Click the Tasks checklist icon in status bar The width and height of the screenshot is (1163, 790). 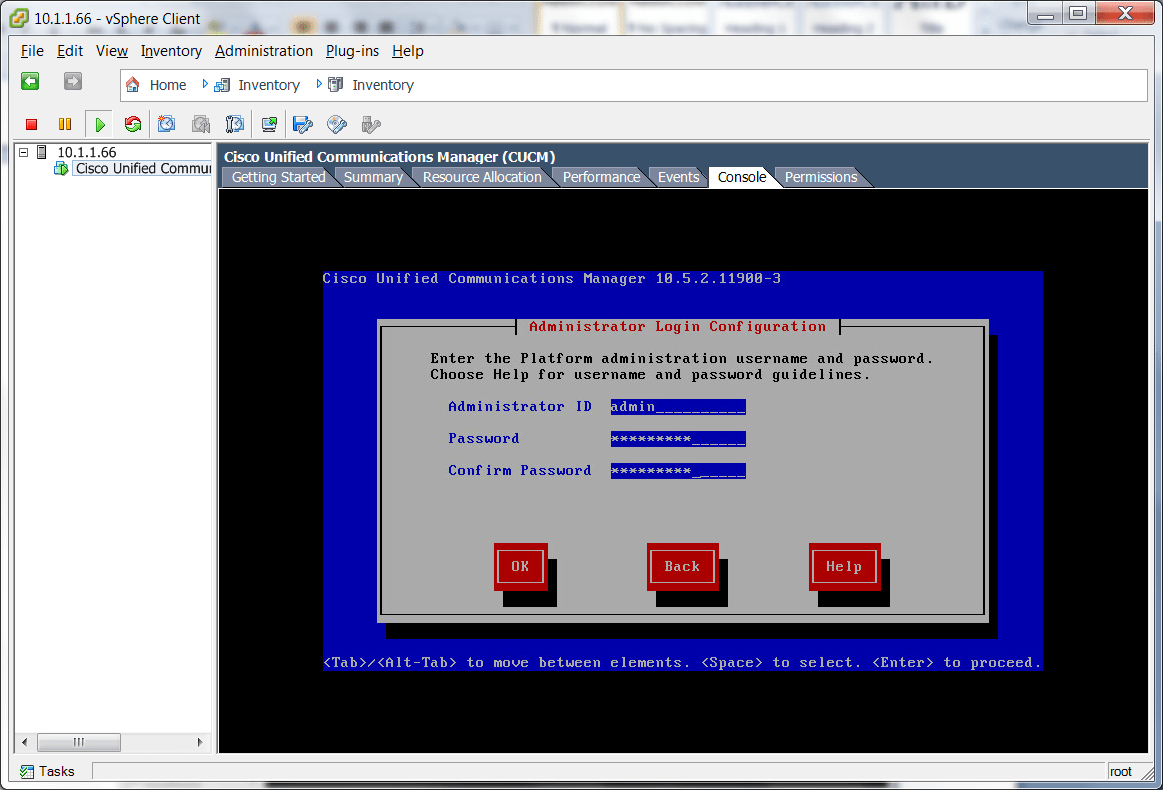[x=27, y=771]
